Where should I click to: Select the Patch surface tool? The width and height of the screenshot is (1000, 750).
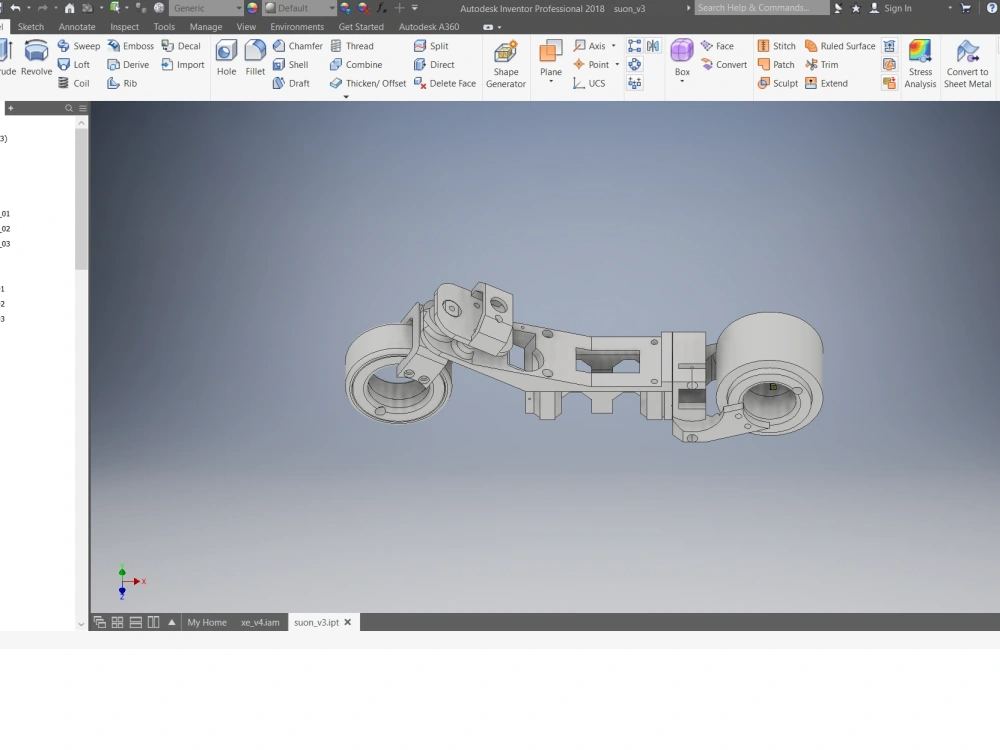tap(776, 64)
